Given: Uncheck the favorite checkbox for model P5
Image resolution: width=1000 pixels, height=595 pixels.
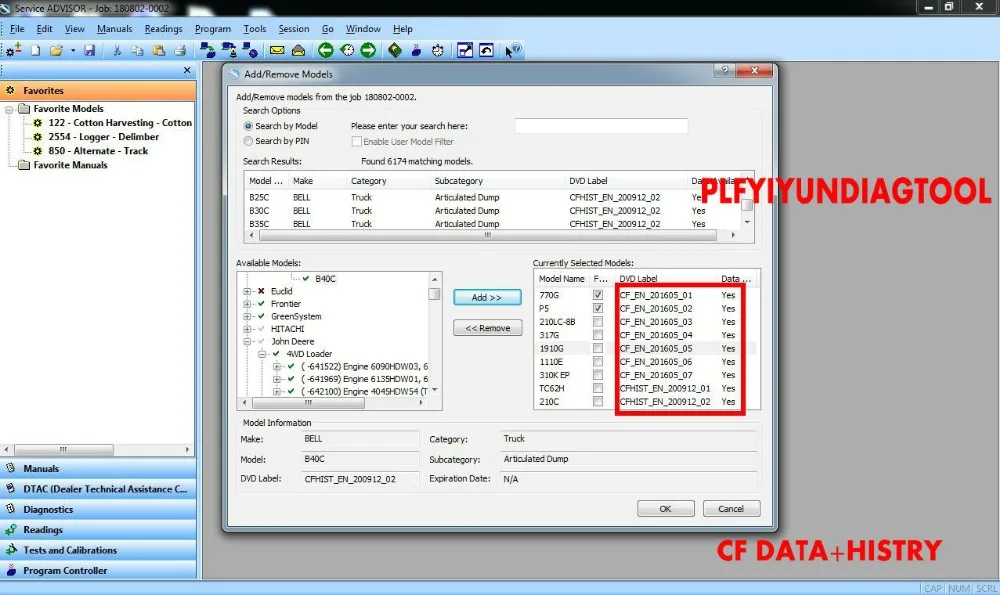Looking at the screenshot, I should [x=598, y=308].
